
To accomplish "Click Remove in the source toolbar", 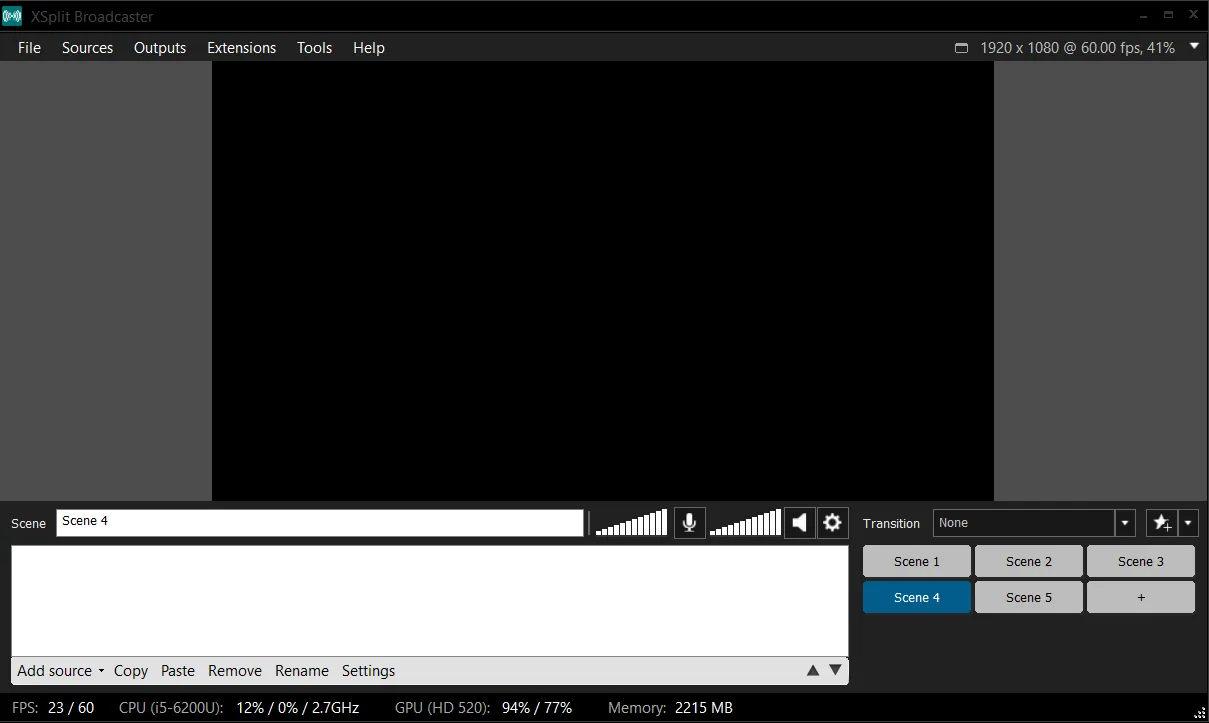I will pos(235,671).
